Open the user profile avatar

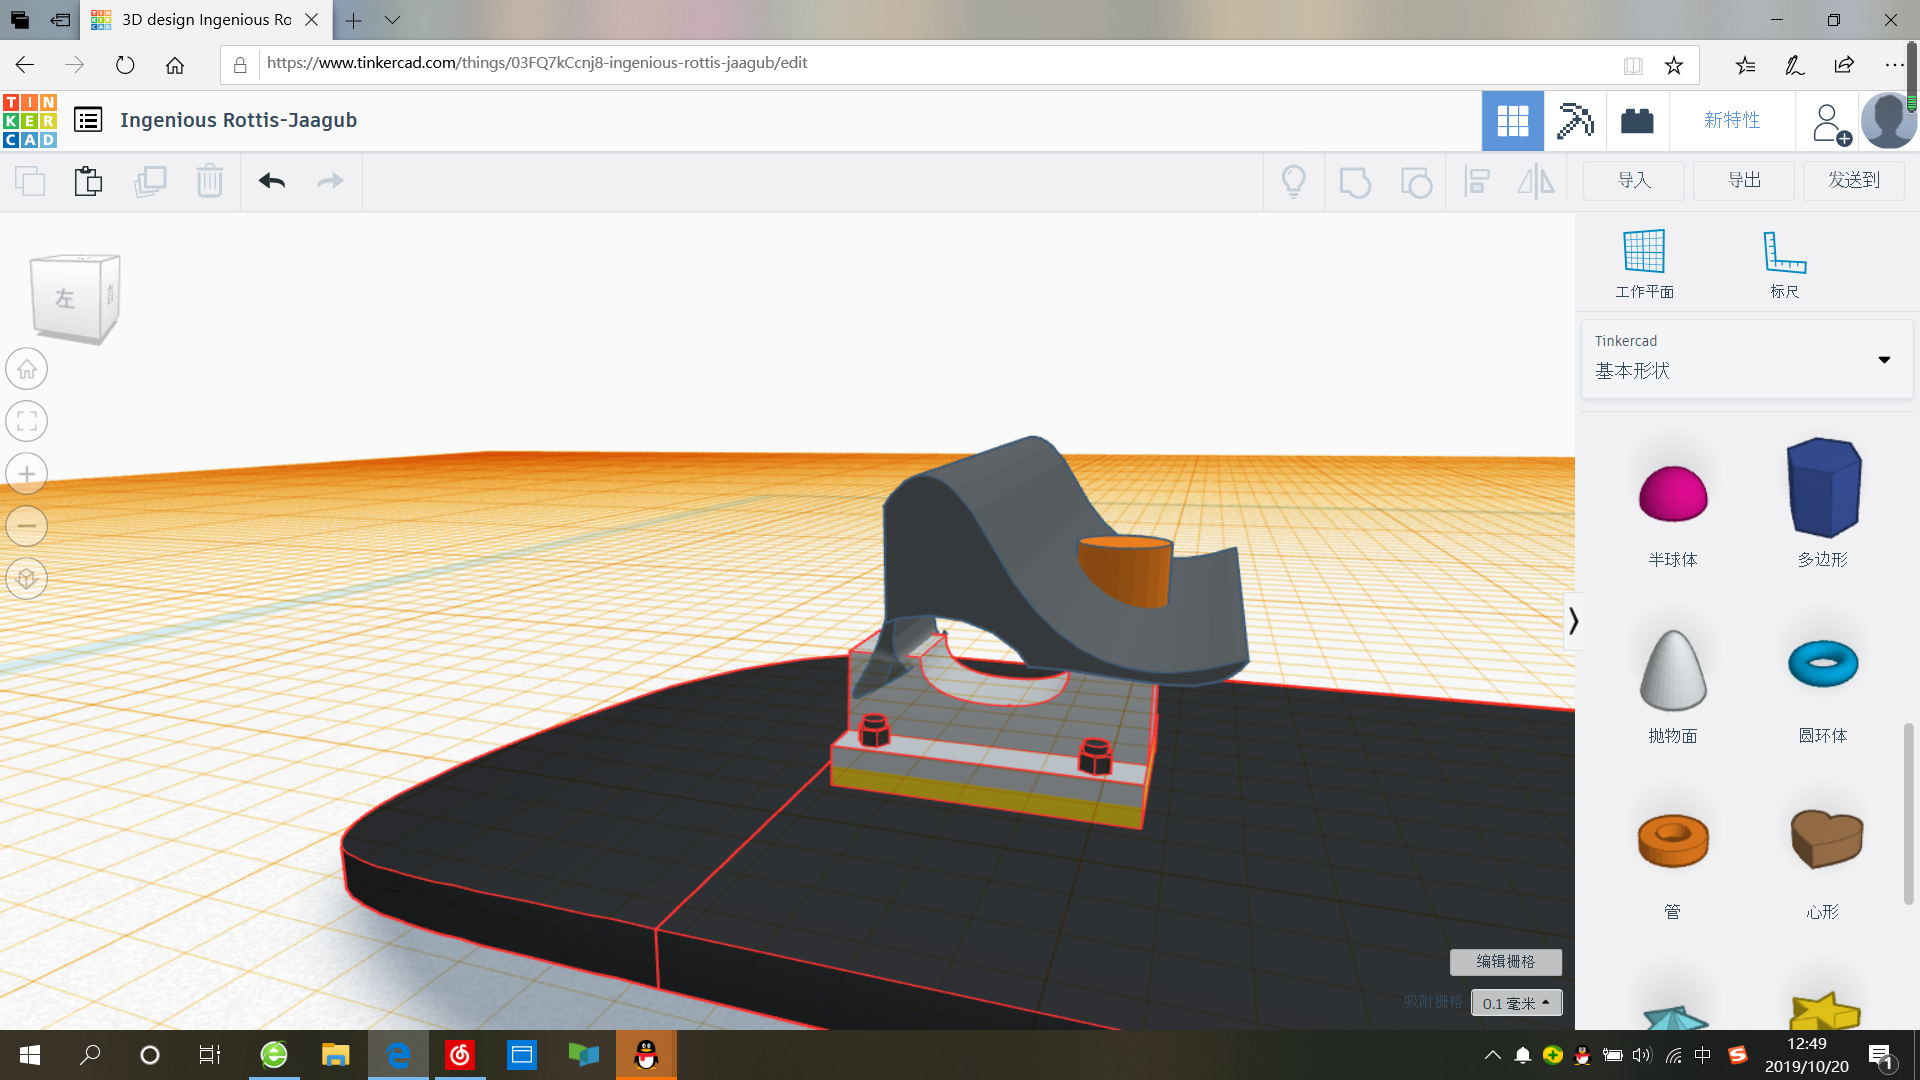tap(1889, 121)
